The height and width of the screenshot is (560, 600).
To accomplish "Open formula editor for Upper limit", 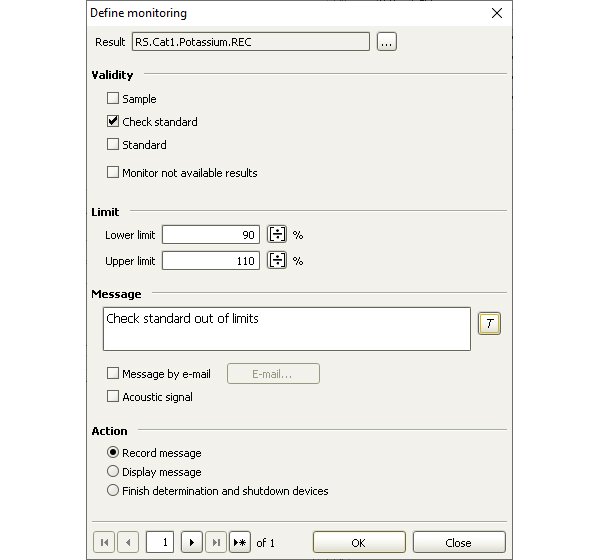I will (277, 260).
